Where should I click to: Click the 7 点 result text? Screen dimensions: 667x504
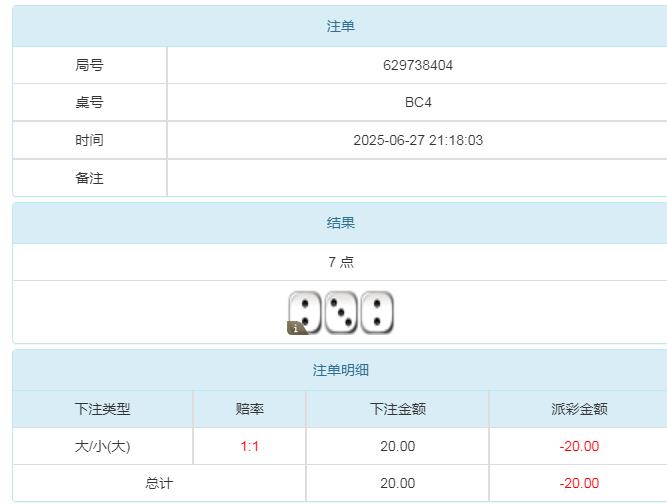[x=340, y=262]
